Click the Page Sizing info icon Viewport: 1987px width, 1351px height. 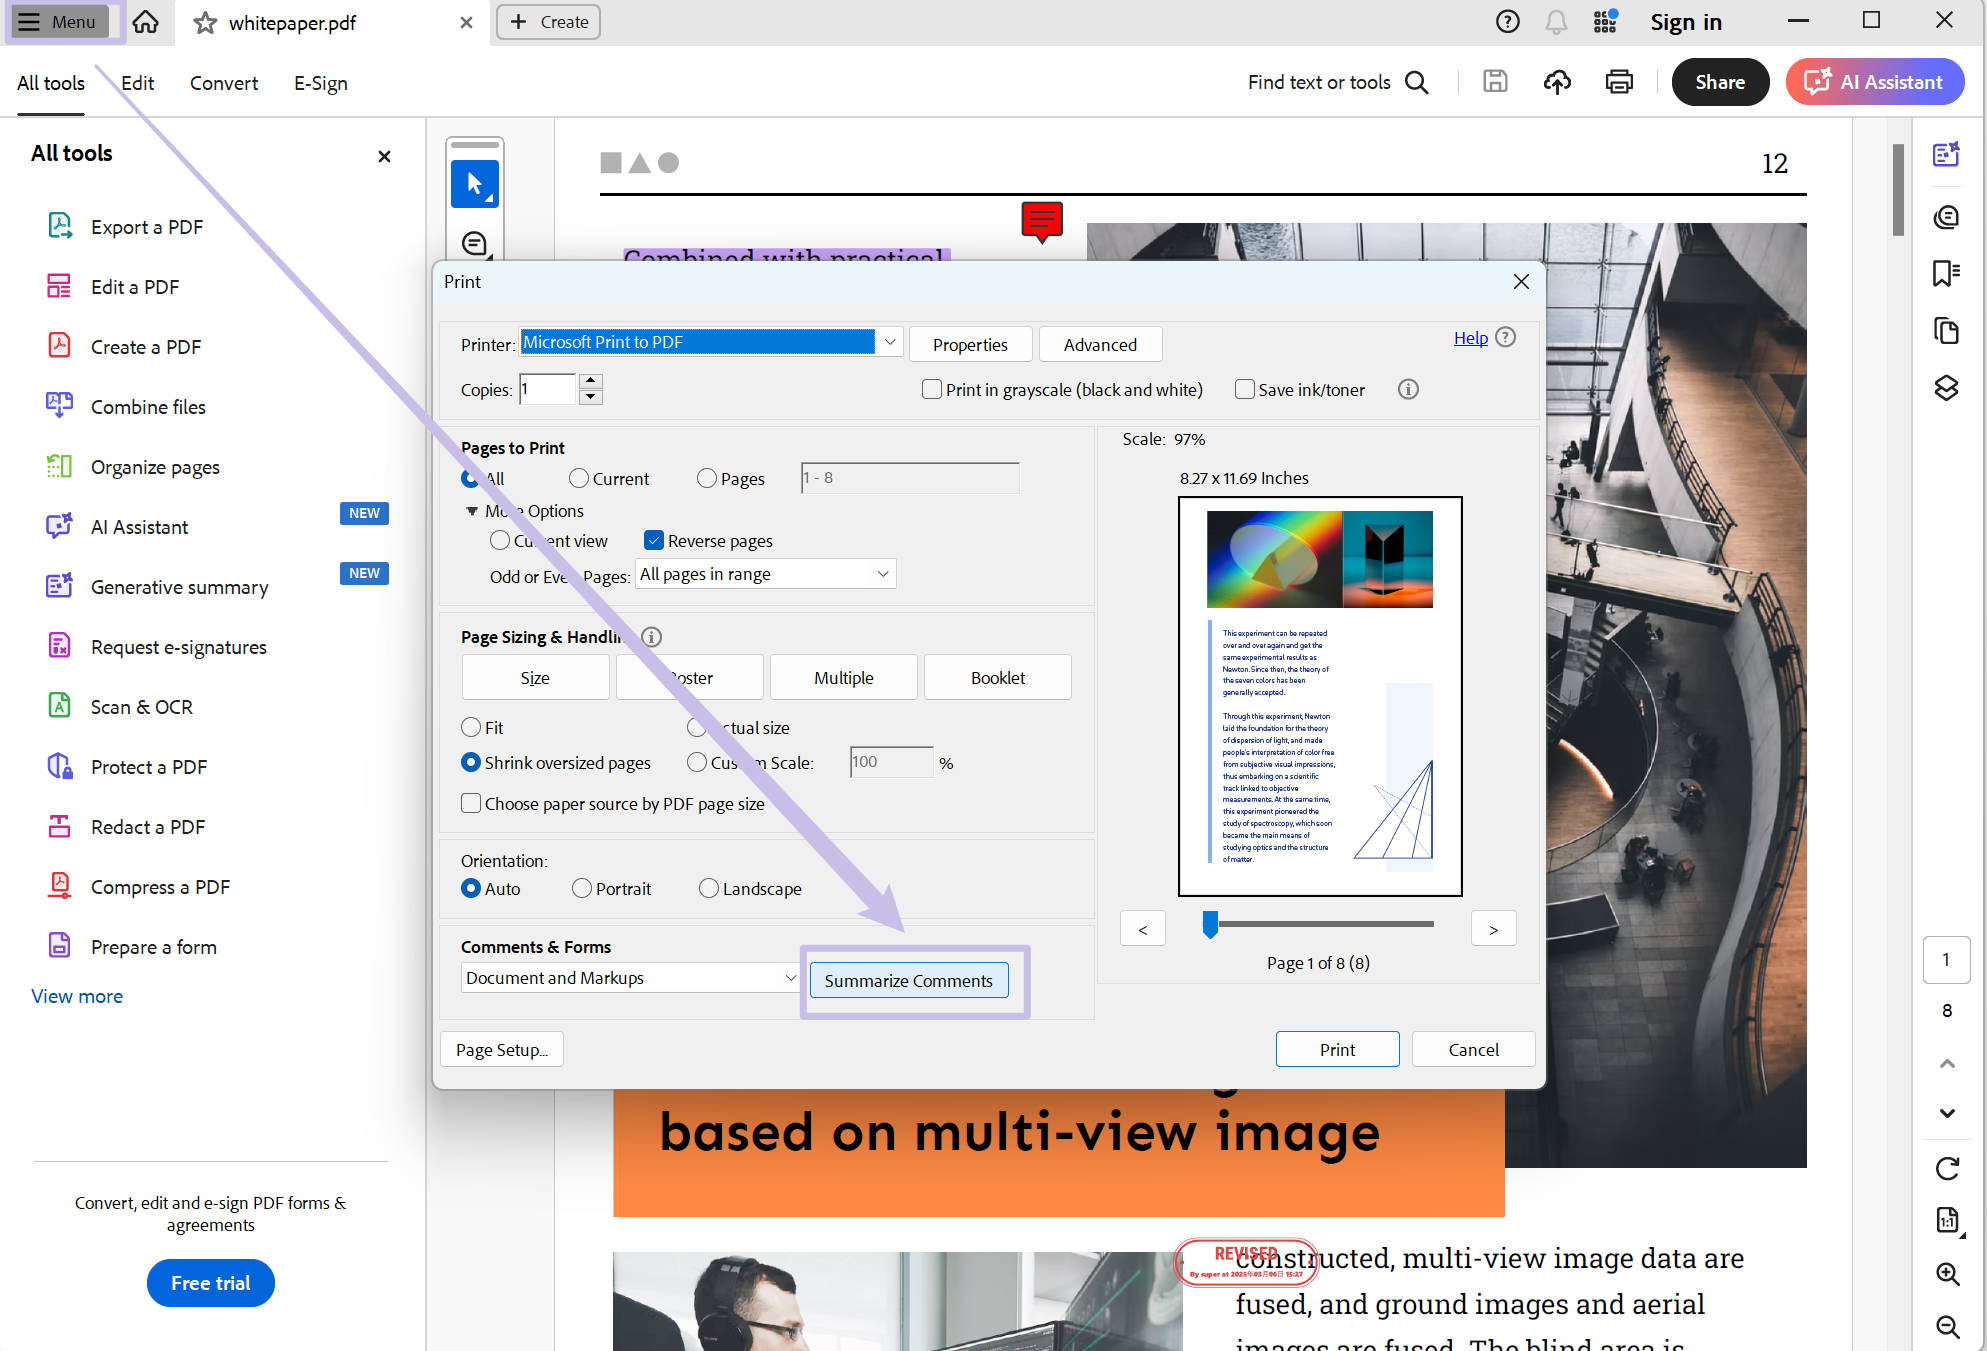[x=651, y=637]
